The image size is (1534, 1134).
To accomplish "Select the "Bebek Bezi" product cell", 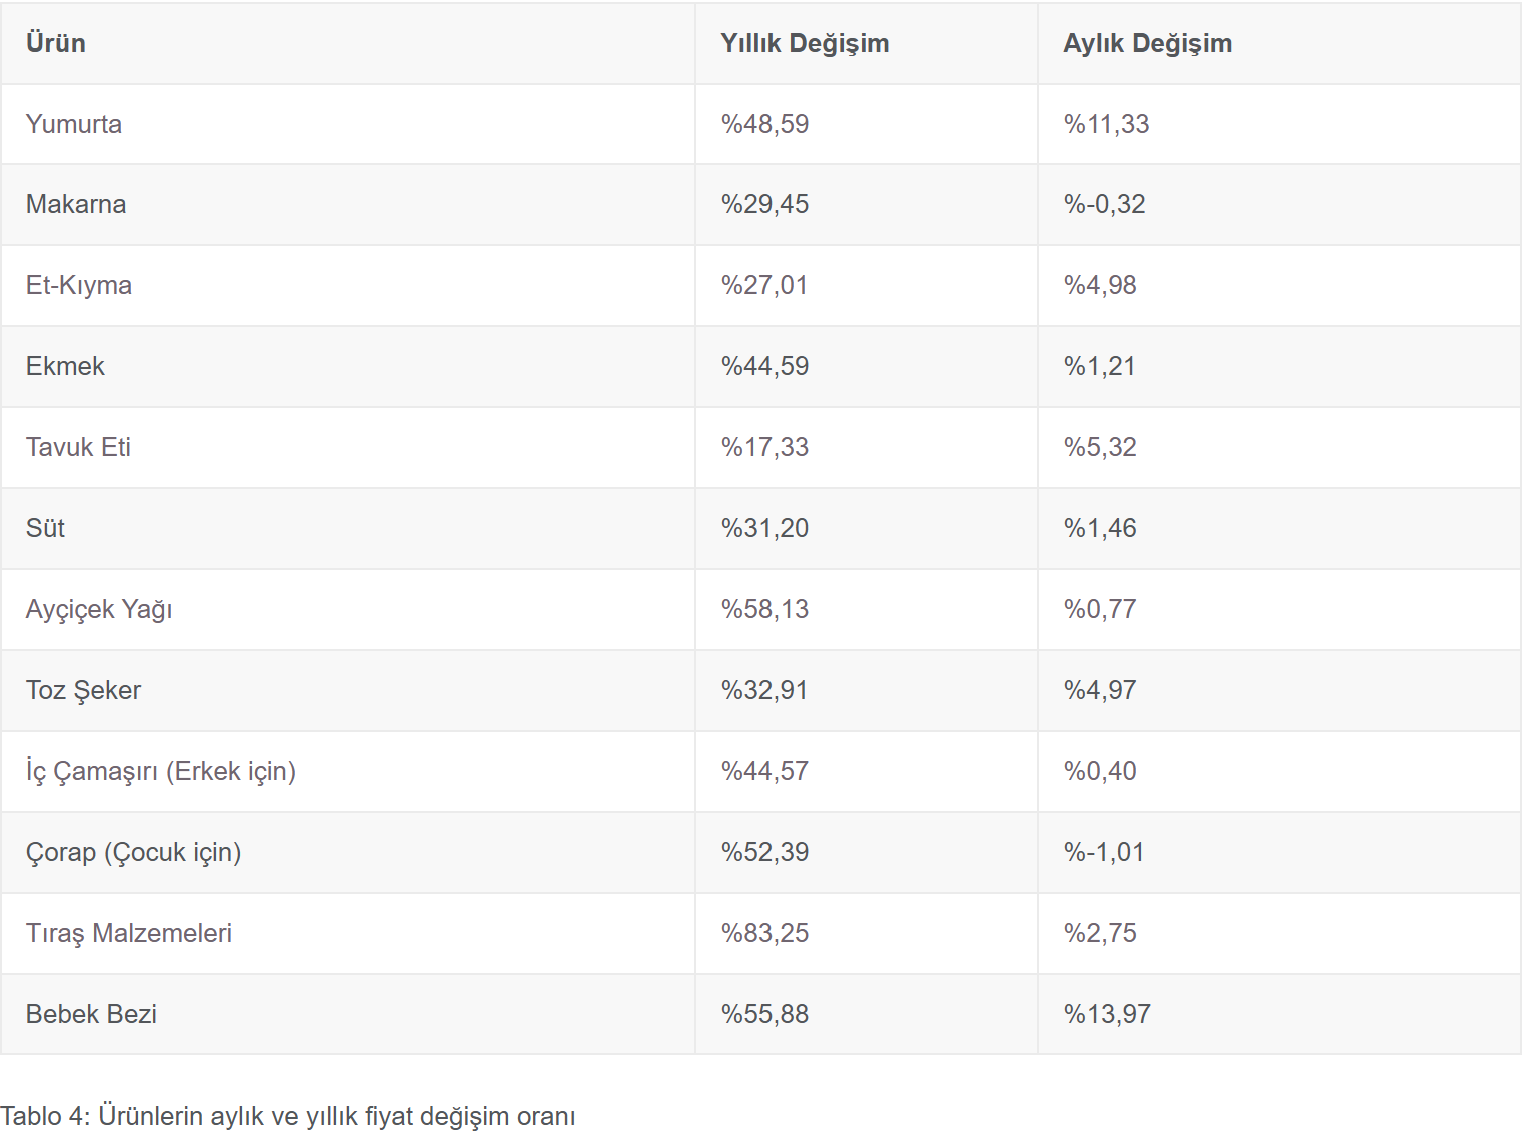I will point(91,1014).
